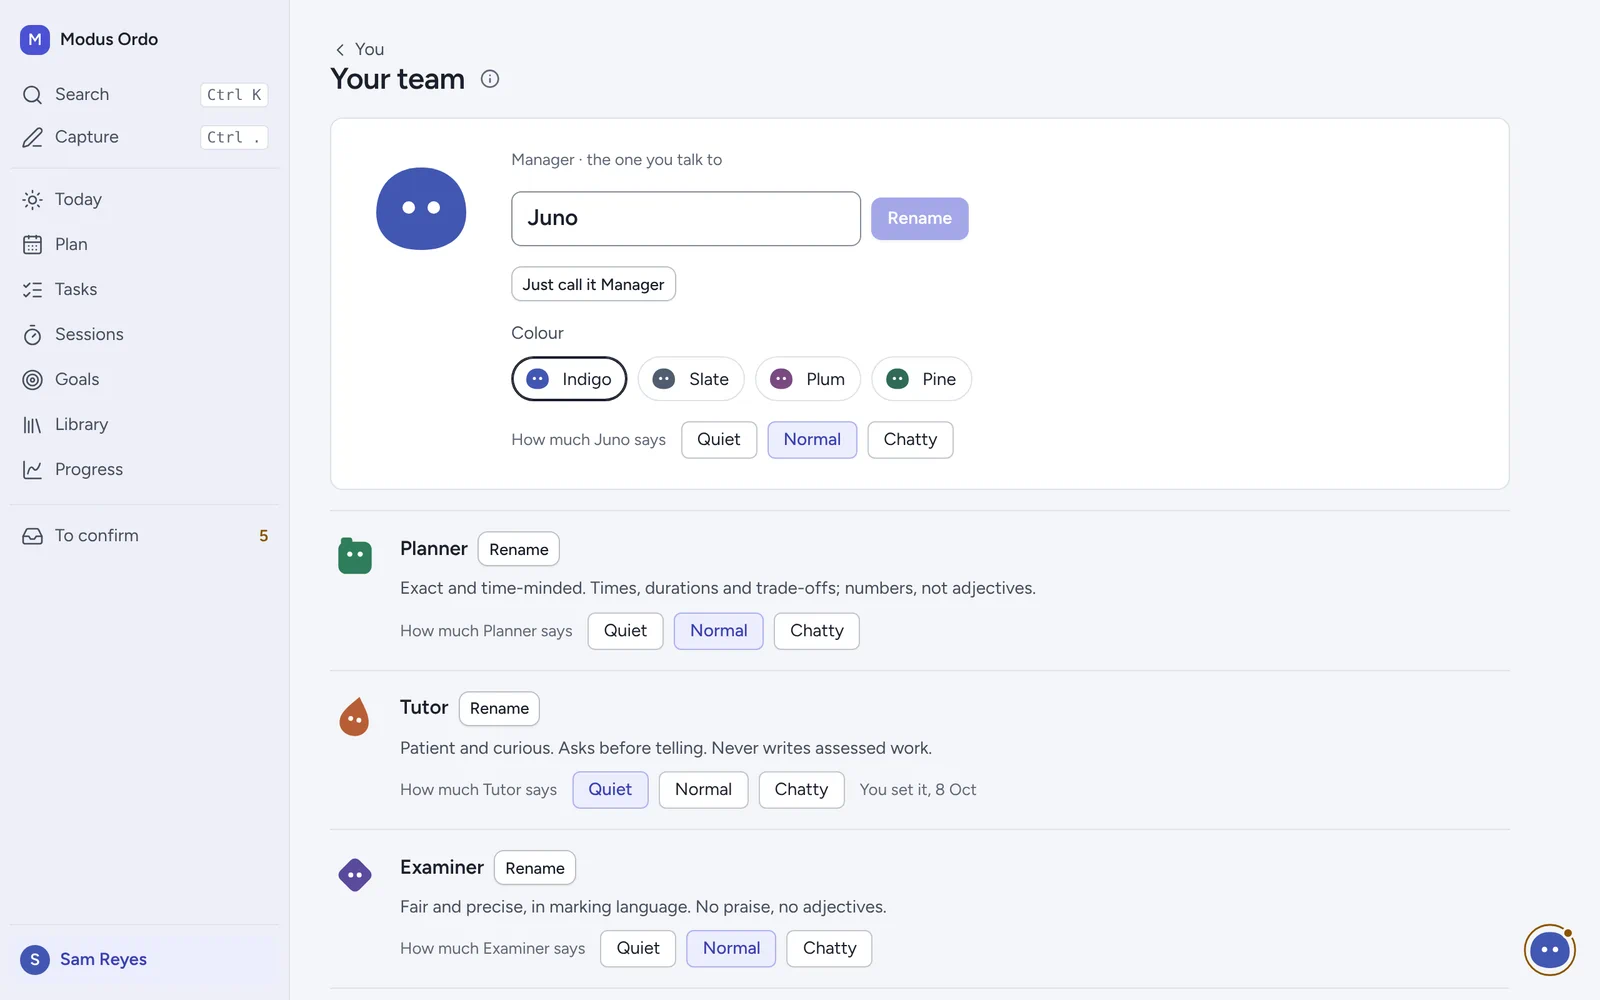Open the Plan page
This screenshot has width=1600, height=1000.
click(144, 244)
